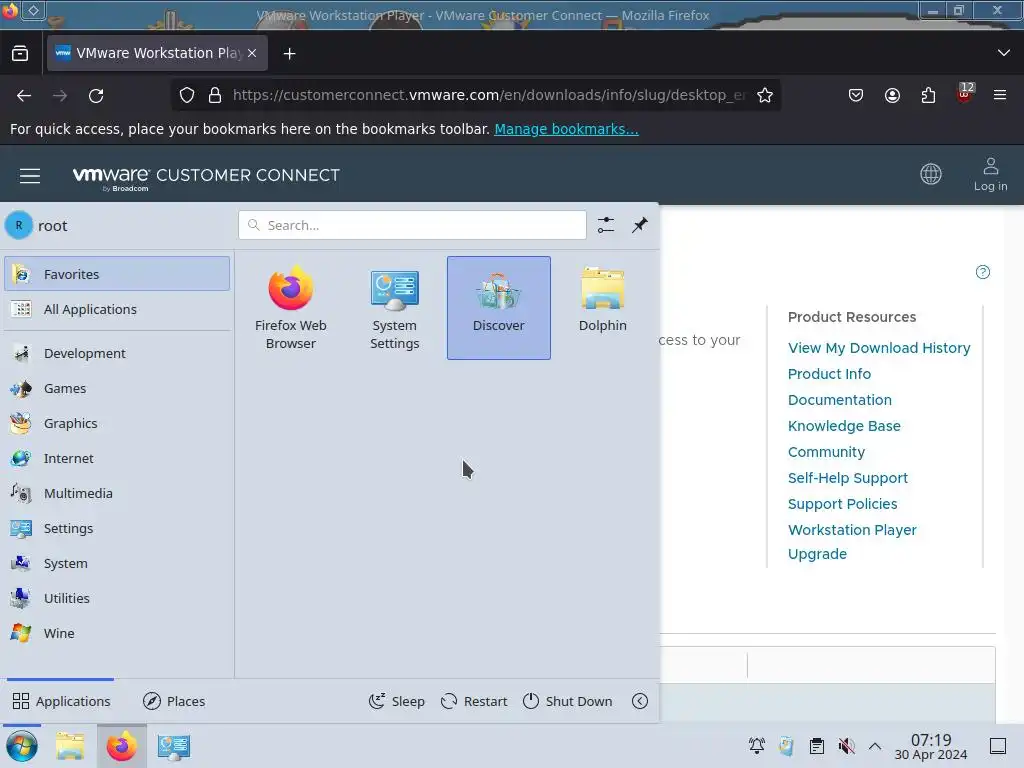Click the application launcher start button
Screen dimensions: 1024x768
coord(22,746)
